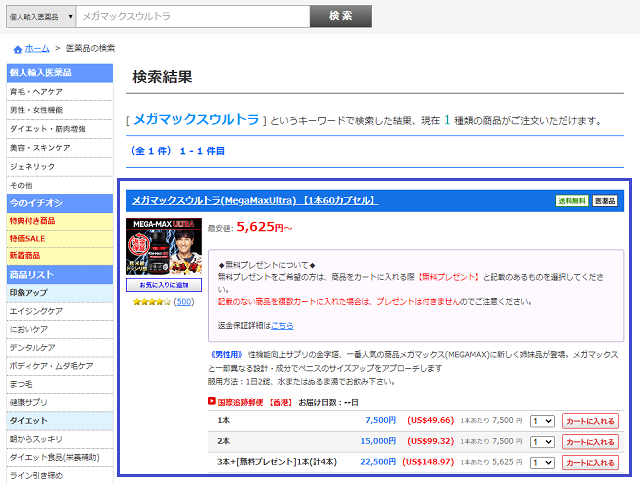Click the 国際追跡郵便【香港】 shipping label

point(255,402)
